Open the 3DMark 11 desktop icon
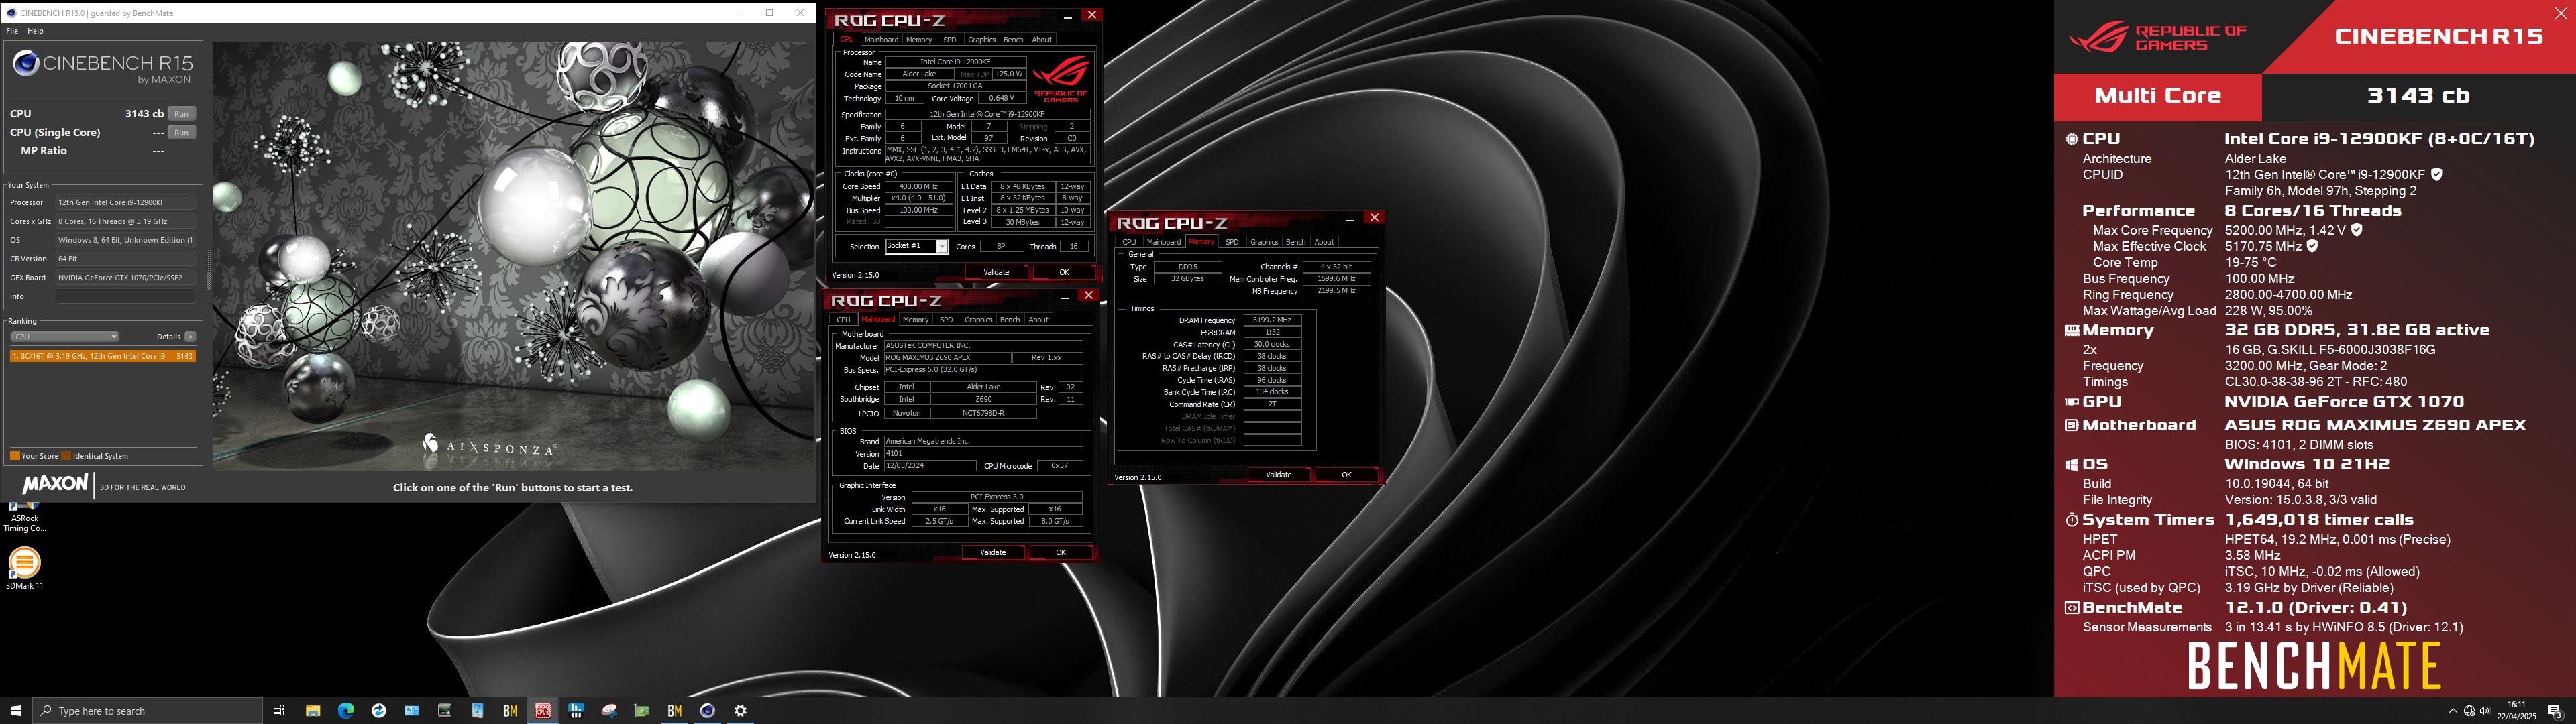Screen dimensions: 2576x724 point(24,569)
